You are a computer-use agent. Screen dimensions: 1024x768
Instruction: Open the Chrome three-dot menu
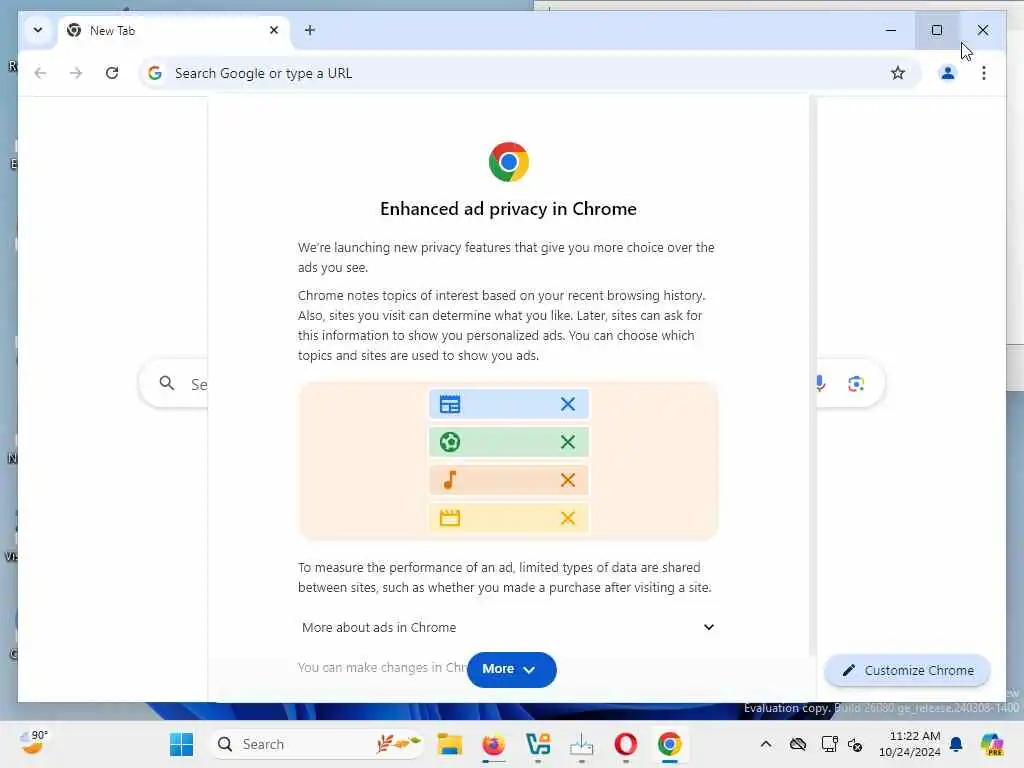tap(984, 73)
